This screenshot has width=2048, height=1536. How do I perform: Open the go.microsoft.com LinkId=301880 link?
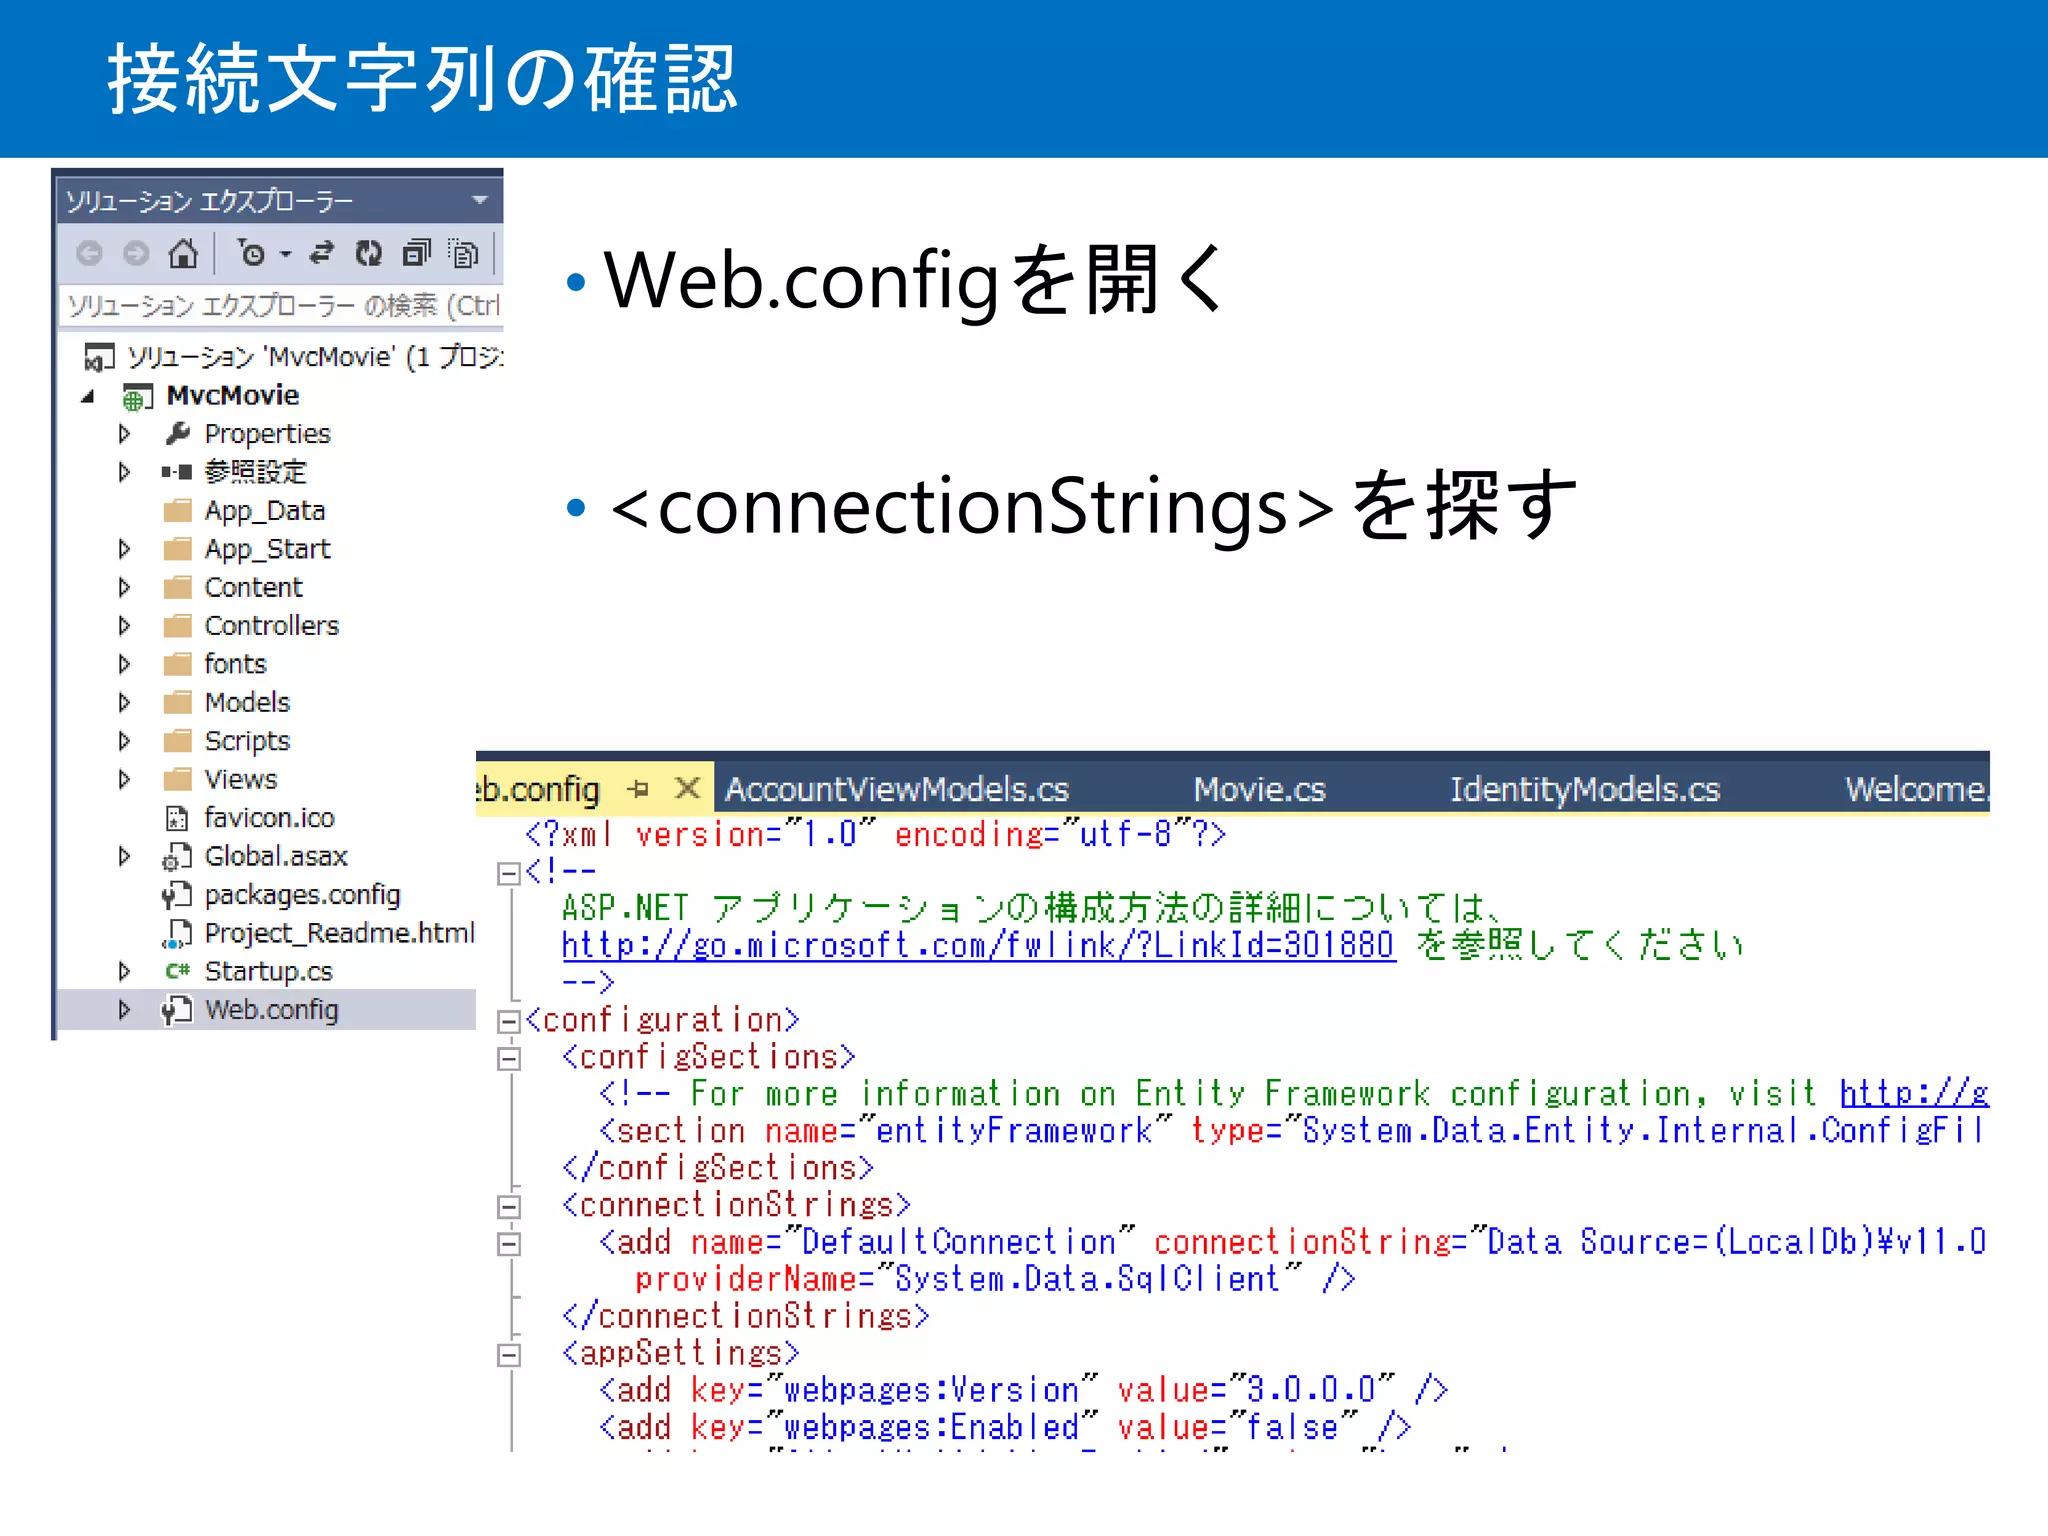point(978,945)
